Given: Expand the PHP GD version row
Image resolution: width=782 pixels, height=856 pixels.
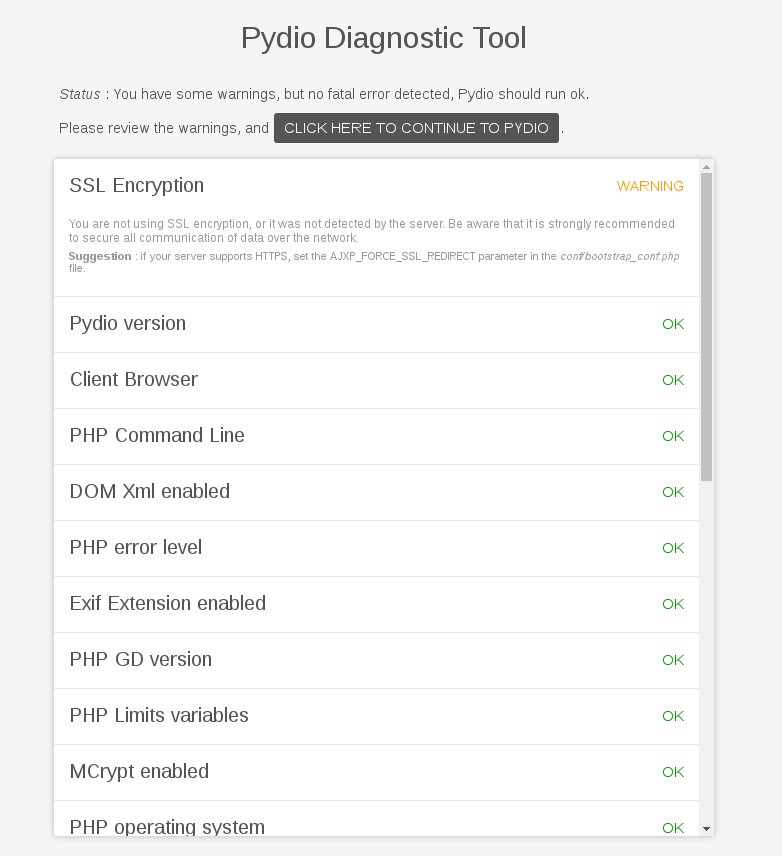Looking at the screenshot, I should click(x=376, y=661).
